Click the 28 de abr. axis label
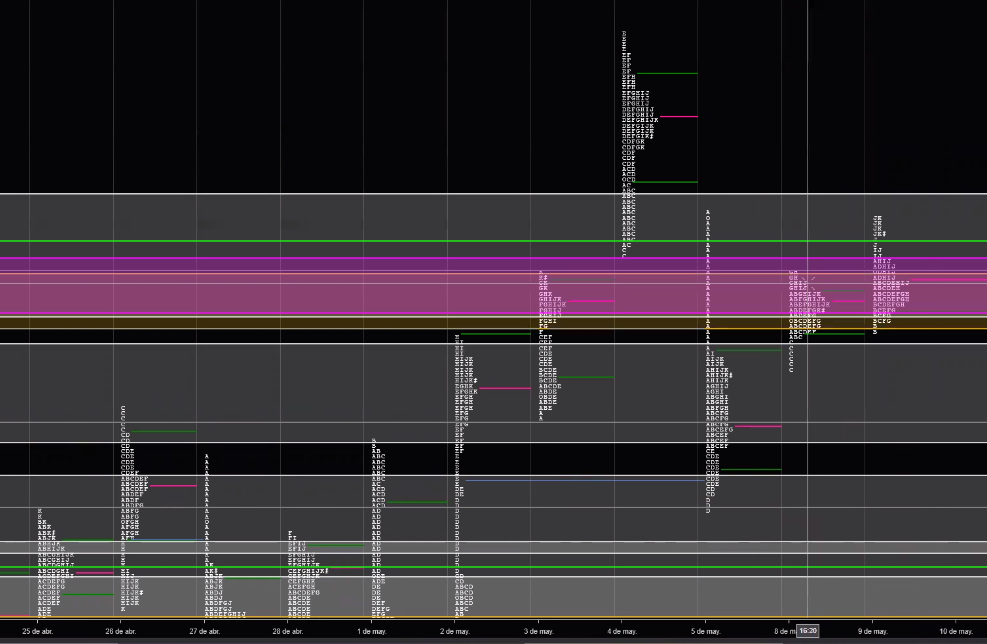The height and width of the screenshot is (644, 987). (288, 631)
